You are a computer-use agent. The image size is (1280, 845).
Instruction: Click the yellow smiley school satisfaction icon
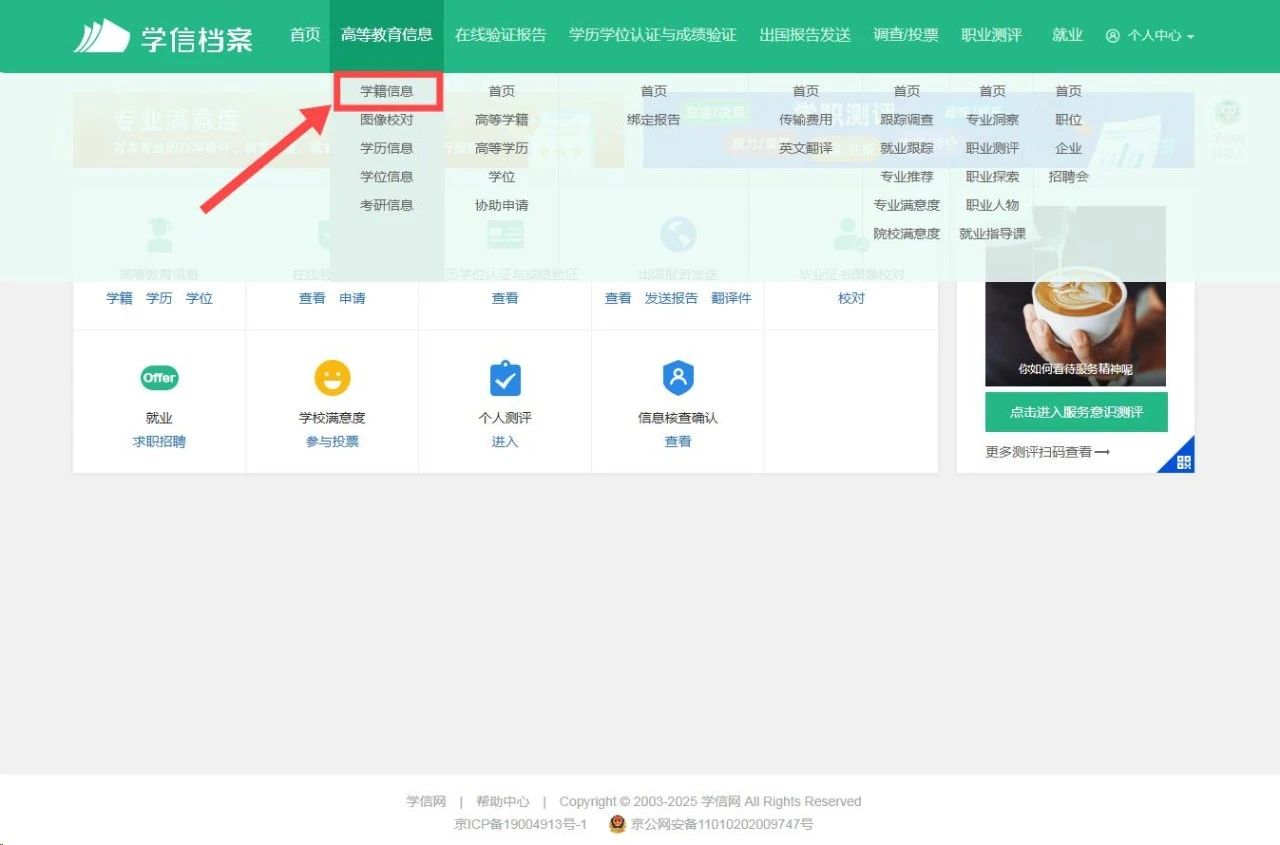(332, 378)
